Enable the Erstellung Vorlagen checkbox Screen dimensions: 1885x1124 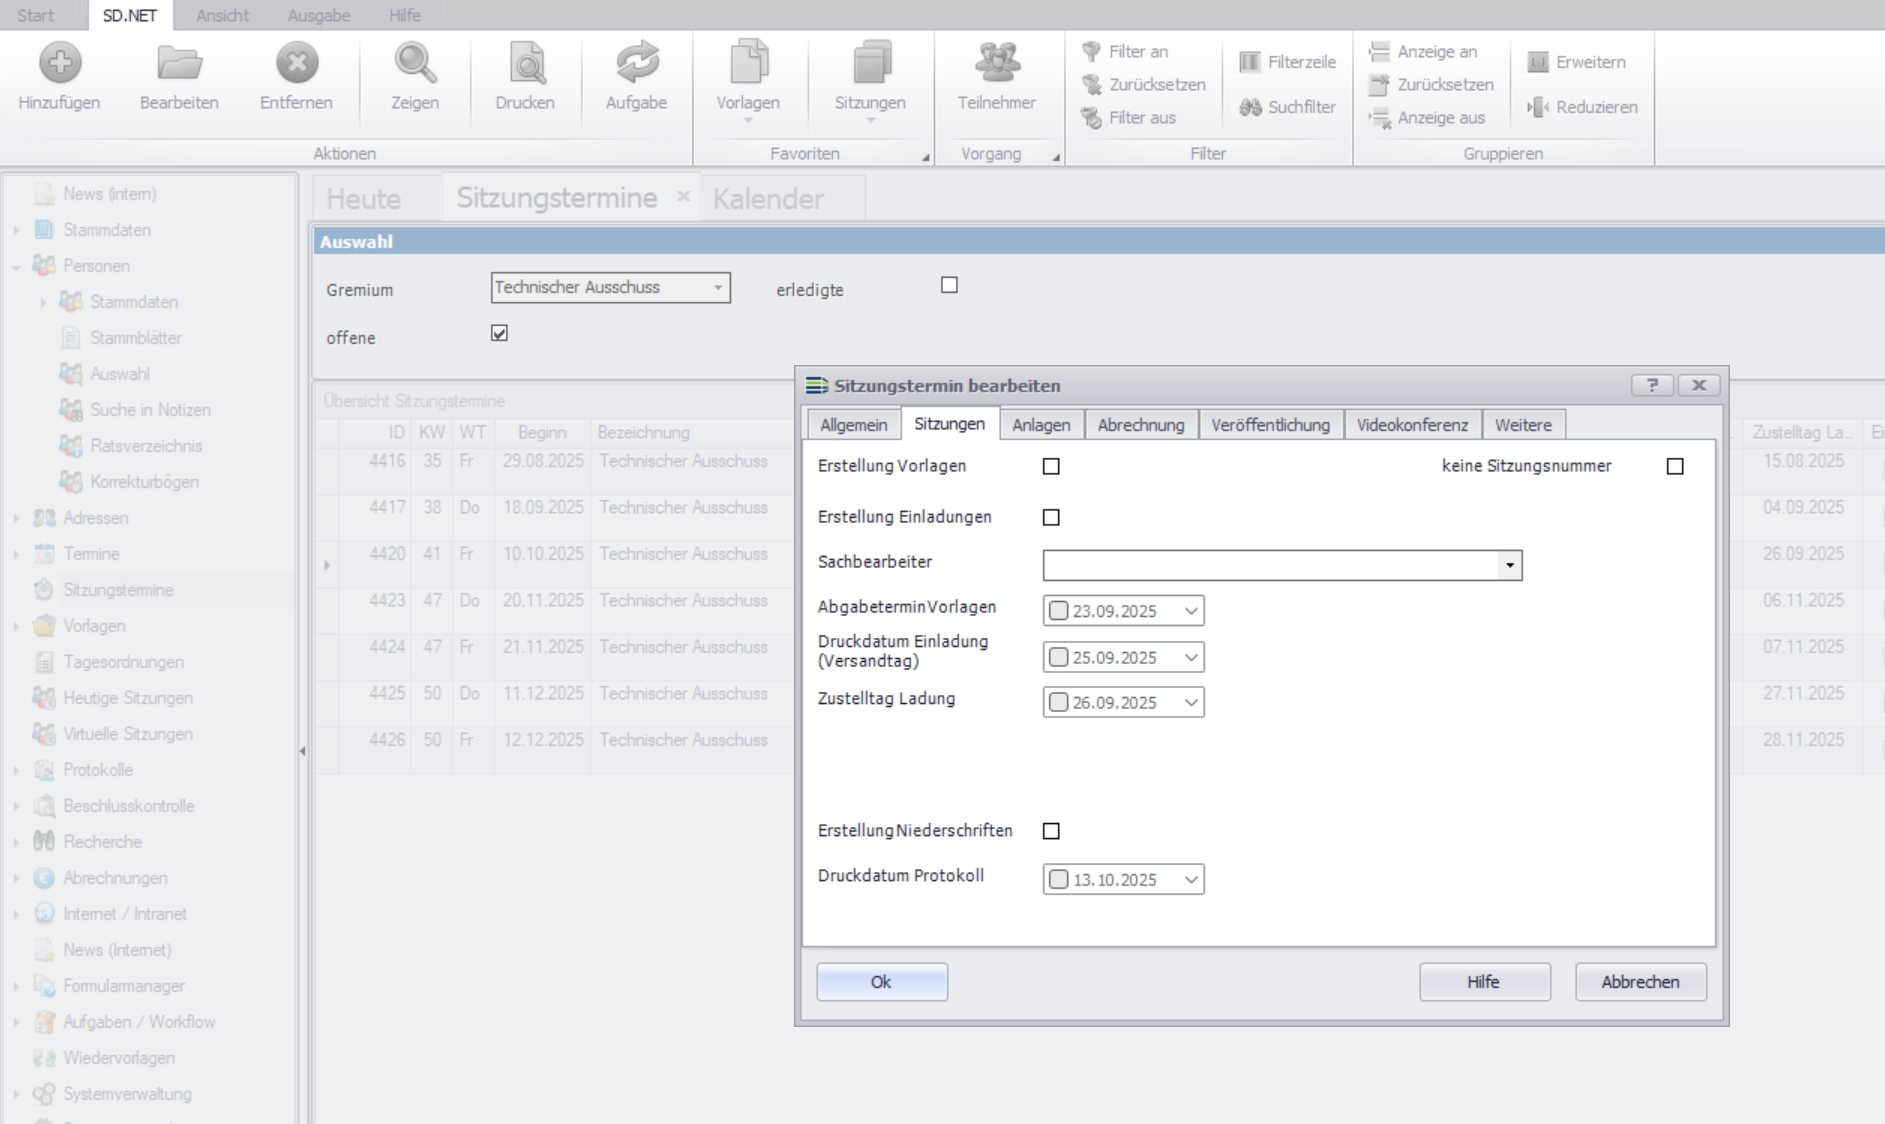[1051, 466]
